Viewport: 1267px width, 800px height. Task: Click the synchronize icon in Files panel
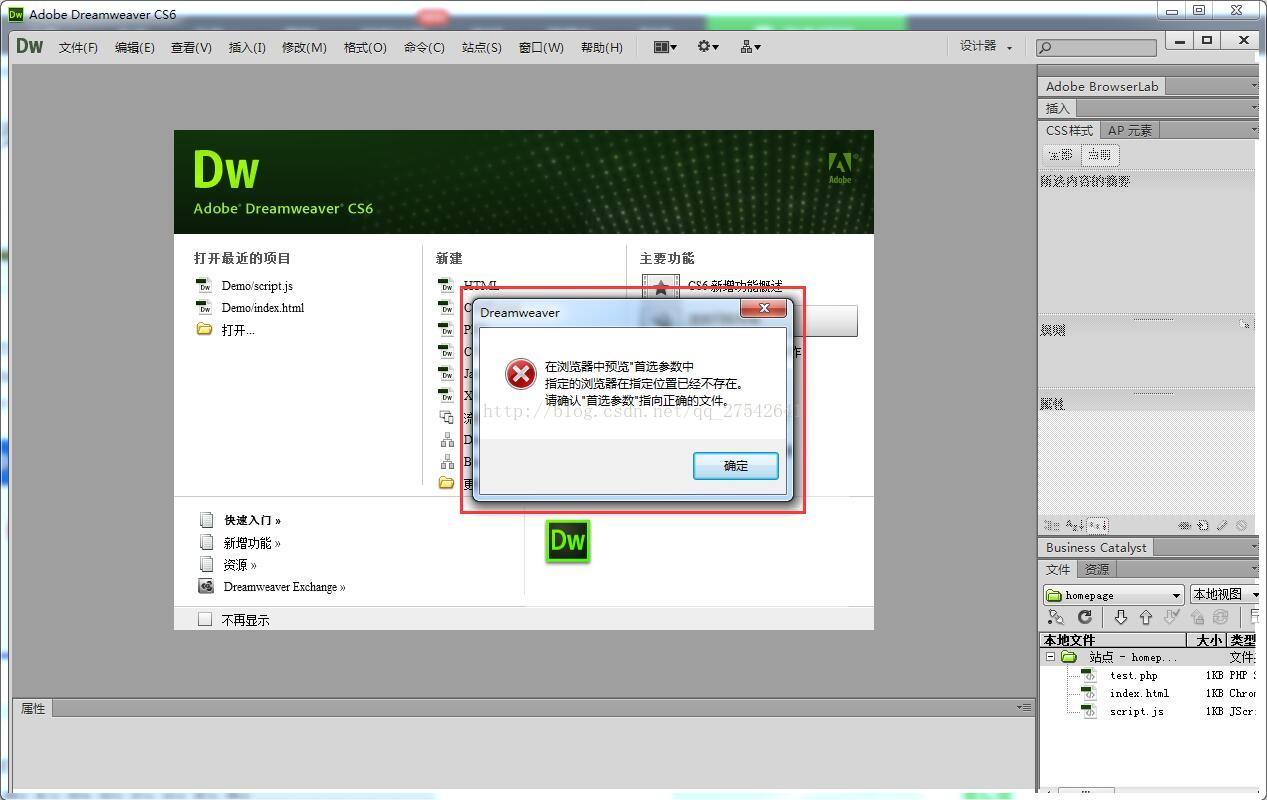[1220, 618]
